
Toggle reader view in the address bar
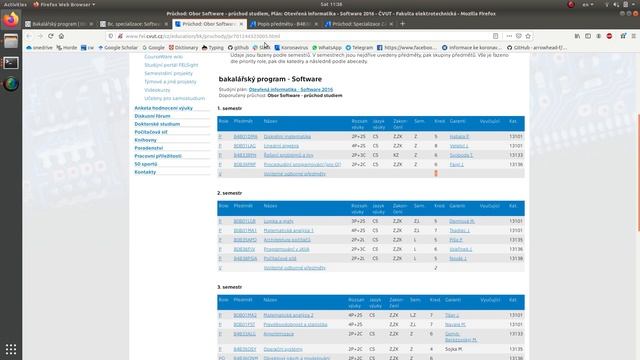(x=495, y=36)
